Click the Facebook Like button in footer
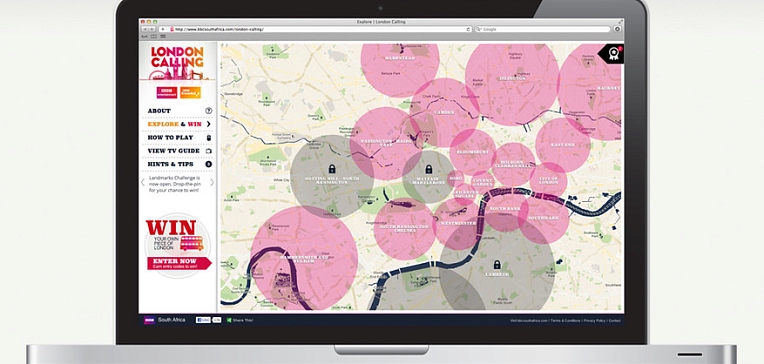The height and width of the screenshot is (364, 764). [x=203, y=320]
